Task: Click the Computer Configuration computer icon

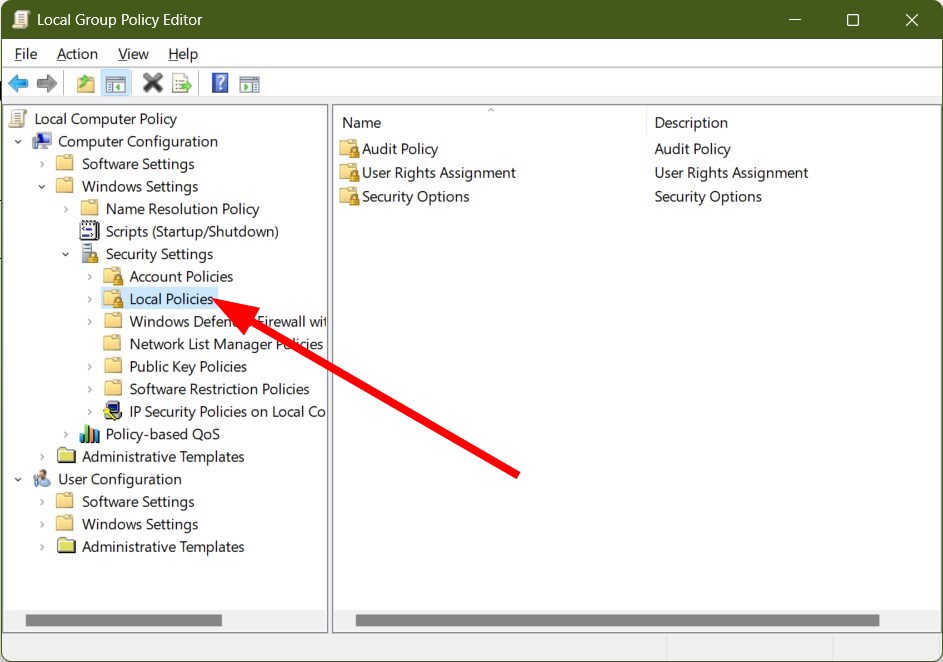Action: coord(42,141)
